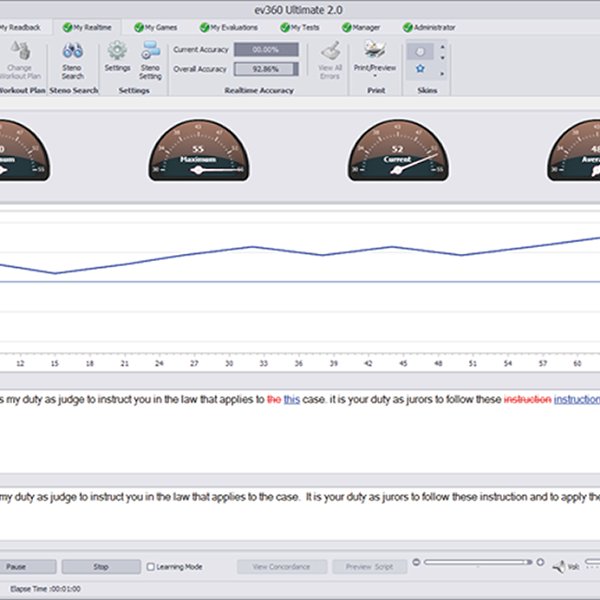The image size is (600, 600).
Task: Open the Manager tab
Action: tap(361, 28)
